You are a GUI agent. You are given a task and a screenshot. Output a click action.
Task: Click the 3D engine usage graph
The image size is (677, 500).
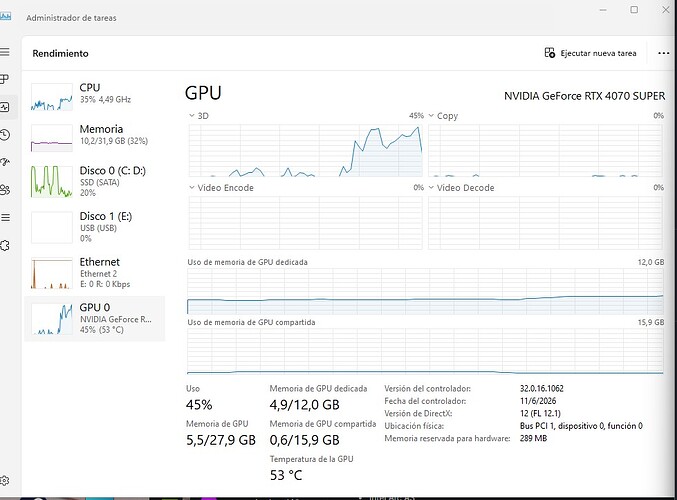(x=305, y=150)
